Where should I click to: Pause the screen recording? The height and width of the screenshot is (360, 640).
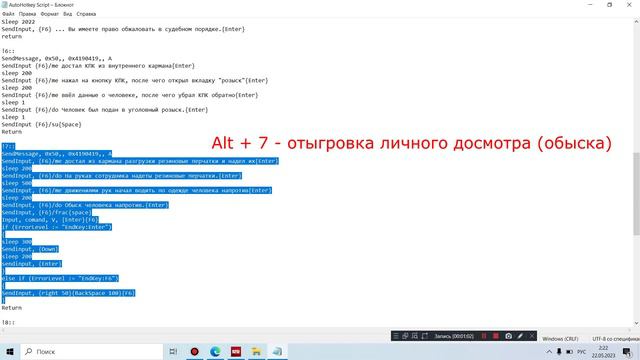click(x=484, y=336)
